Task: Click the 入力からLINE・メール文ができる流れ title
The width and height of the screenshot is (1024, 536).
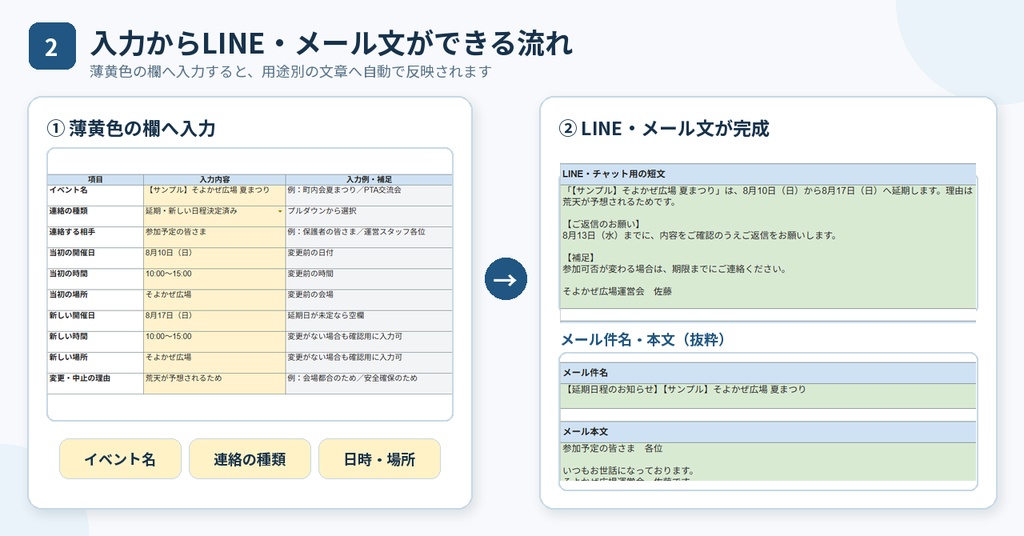Action: pyautogui.click(x=331, y=44)
